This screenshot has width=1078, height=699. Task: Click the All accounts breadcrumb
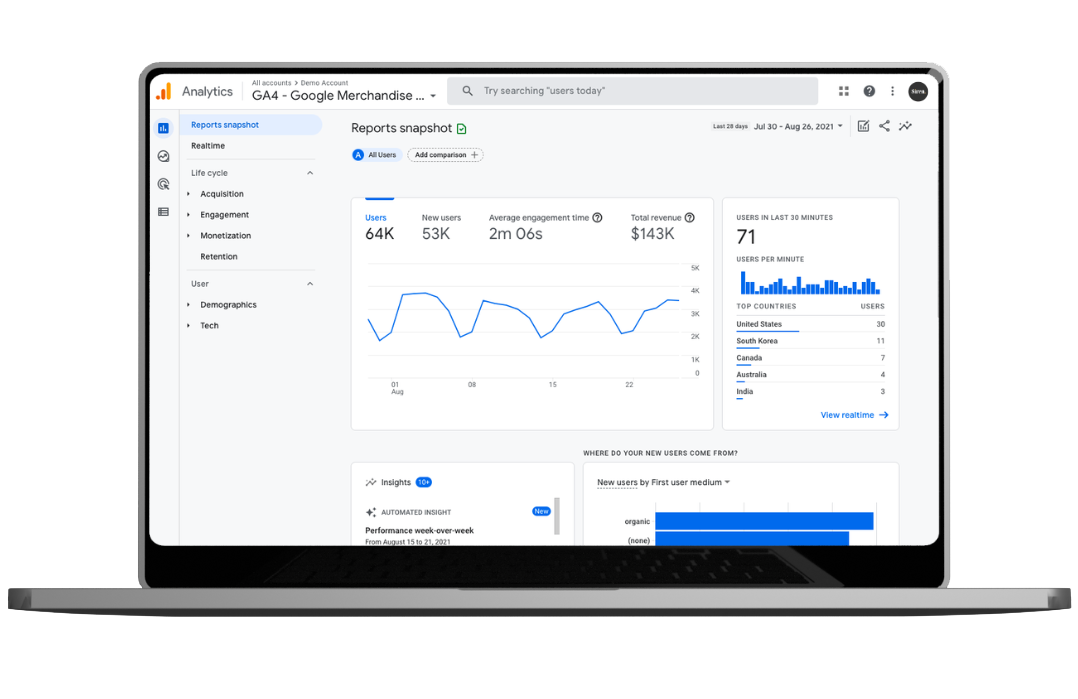(x=271, y=82)
